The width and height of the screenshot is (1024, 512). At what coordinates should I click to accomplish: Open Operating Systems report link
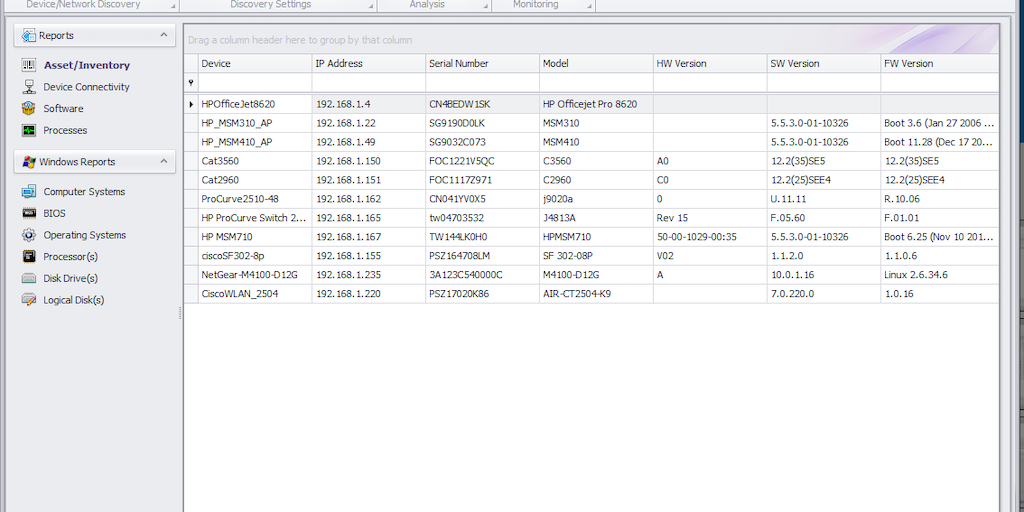85,235
